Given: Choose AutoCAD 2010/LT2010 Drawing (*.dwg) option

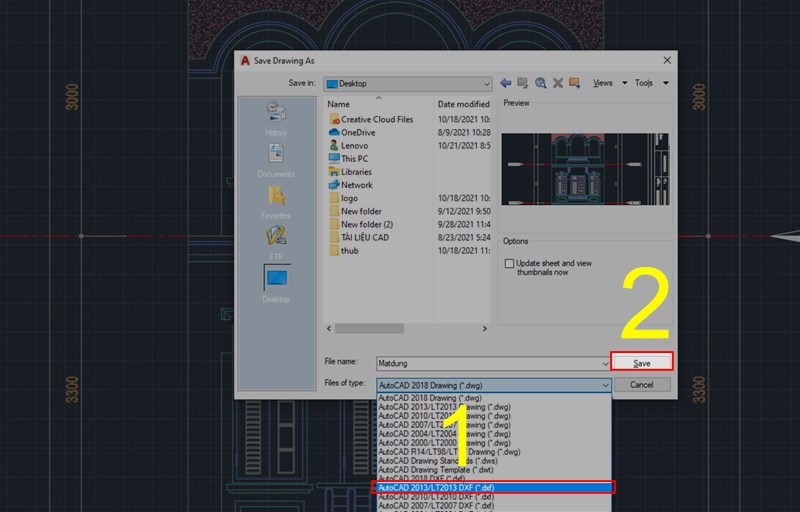Looking at the screenshot, I should click(x=494, y=416).
